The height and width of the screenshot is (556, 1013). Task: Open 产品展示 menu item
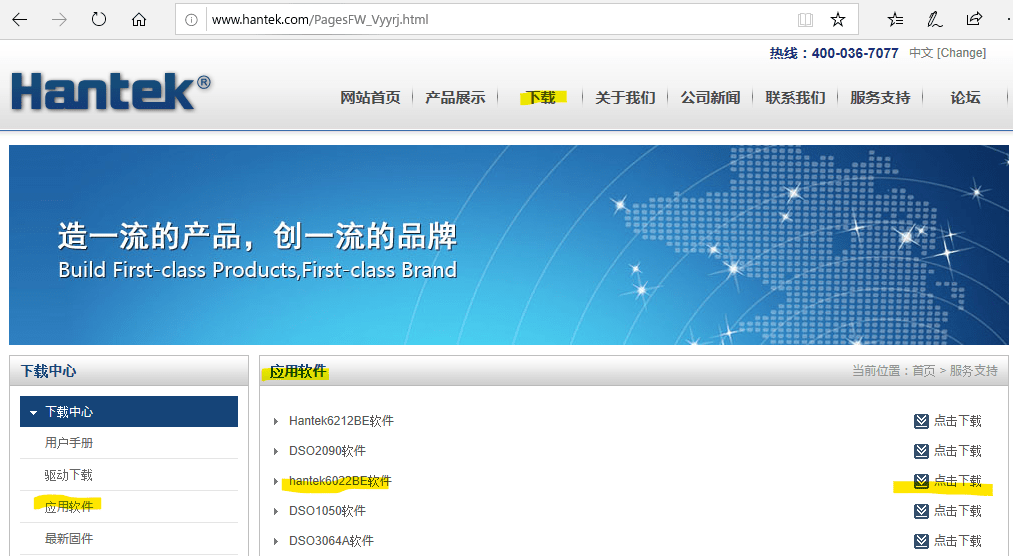(455, 98)
